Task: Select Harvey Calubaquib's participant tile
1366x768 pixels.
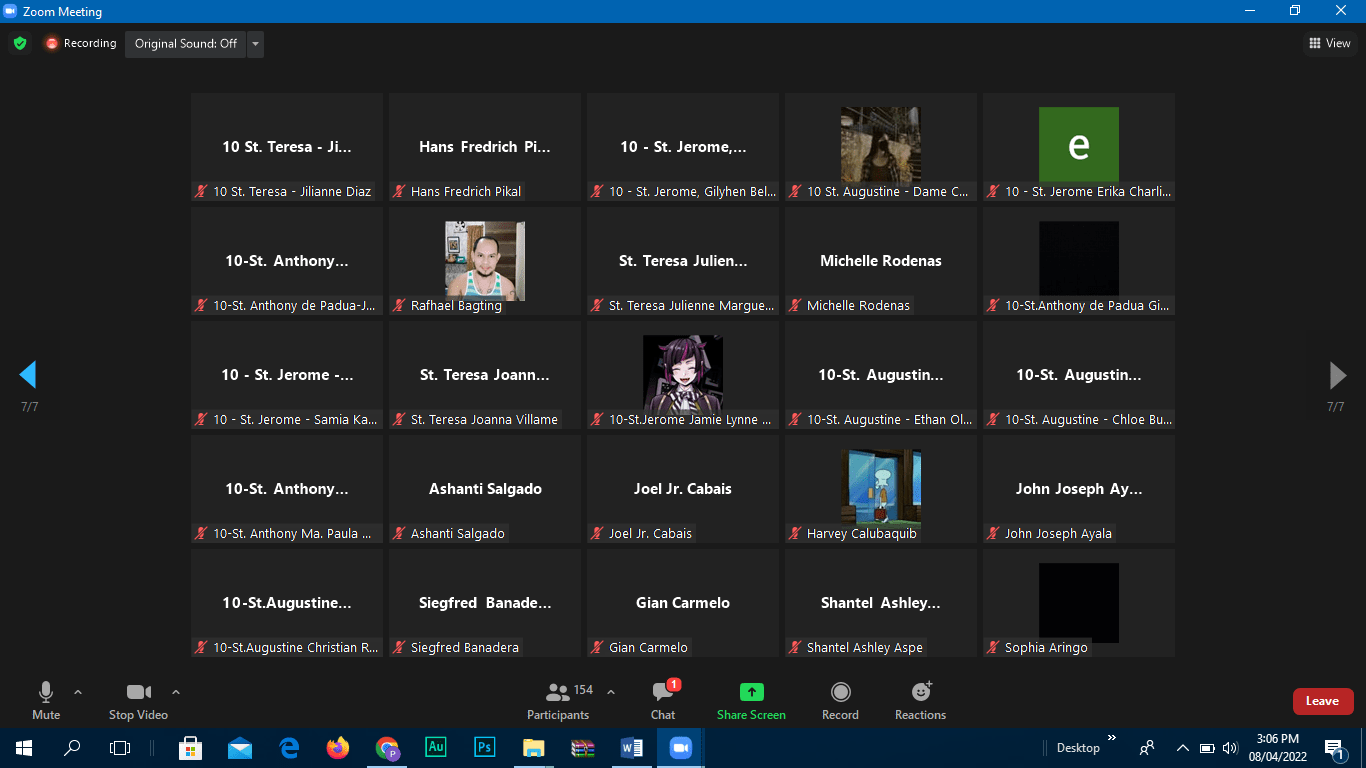Action: (x=881, y=489)
